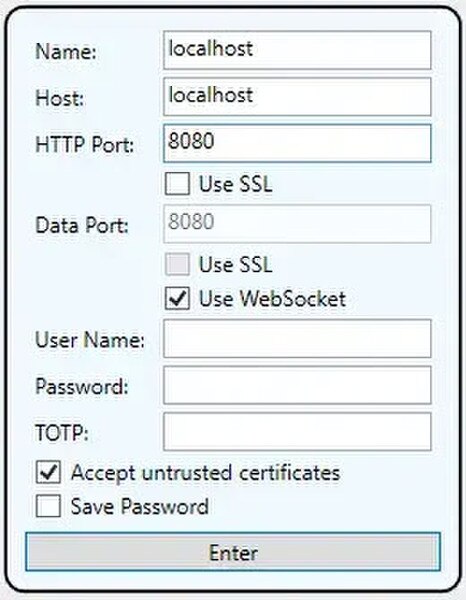
Task: Focus the Password input box
Action: pos(297,385)
